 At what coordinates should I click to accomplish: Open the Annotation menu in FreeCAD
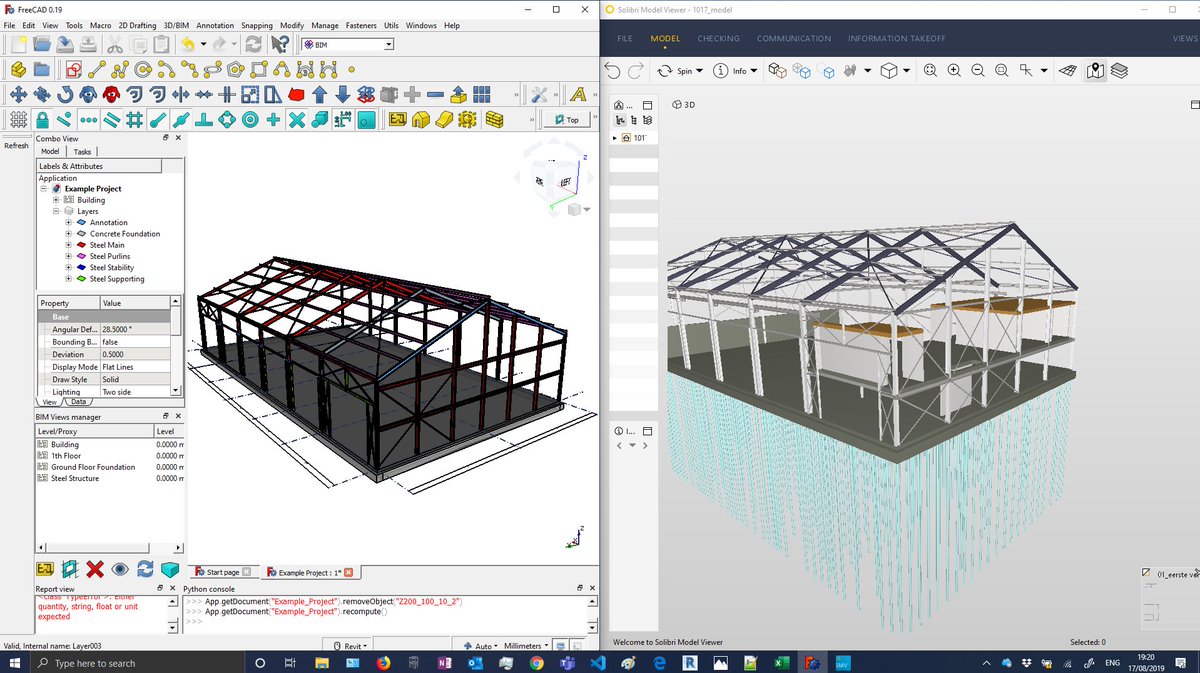[214, 25]
